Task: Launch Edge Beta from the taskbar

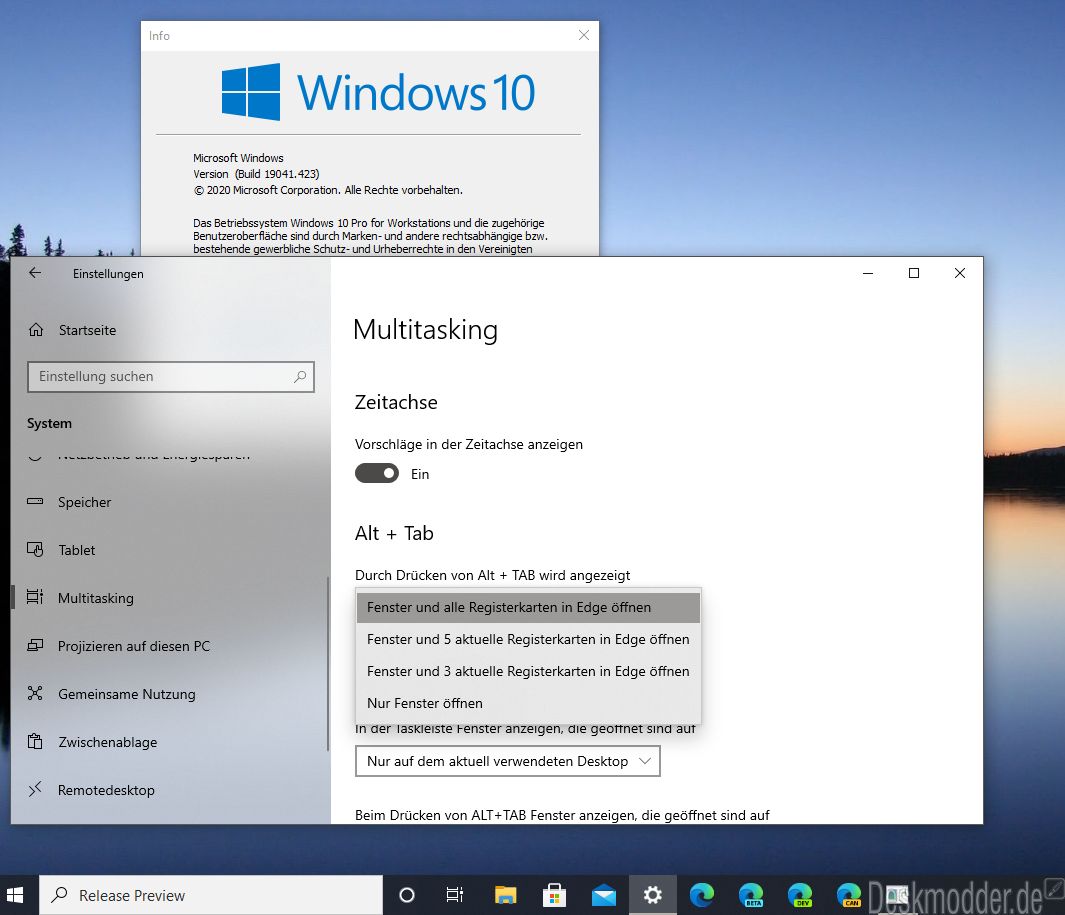Action: click(751, 895)
